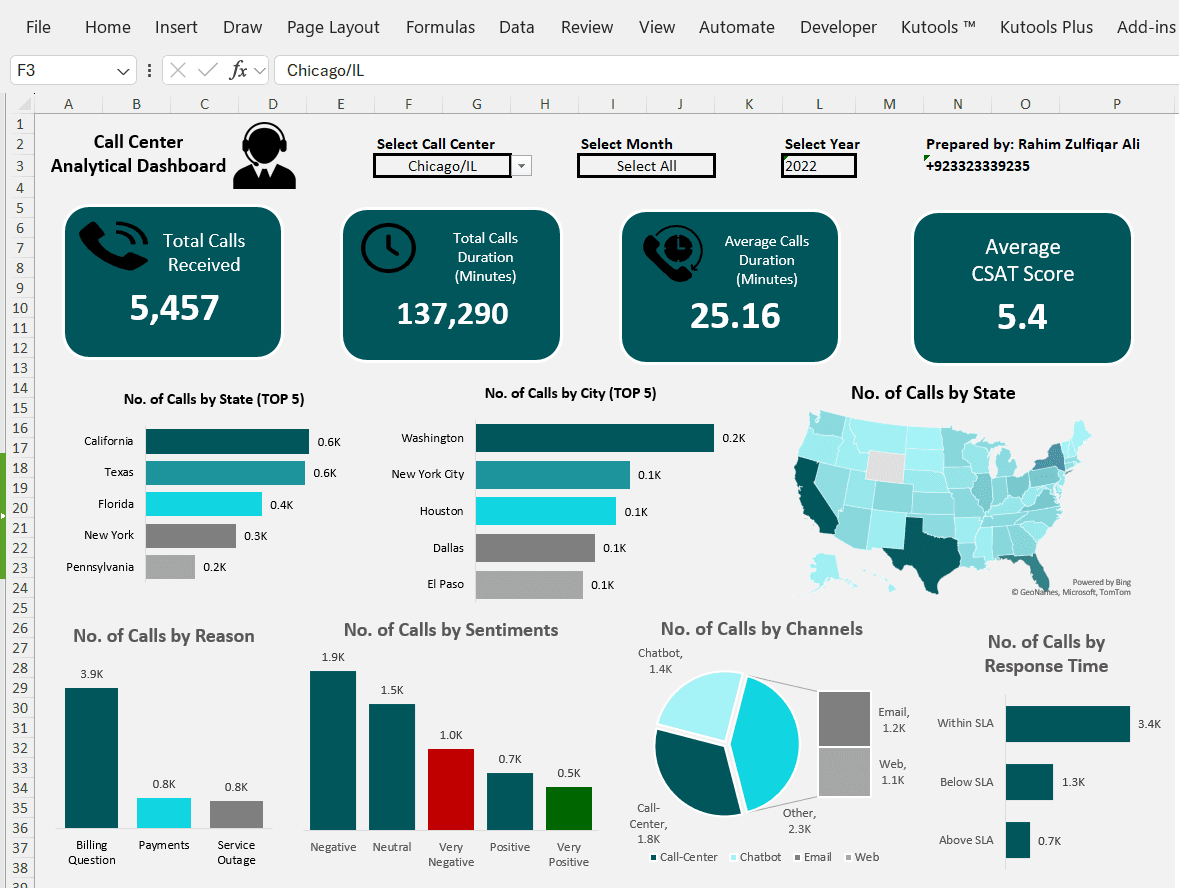Expand the Name Box dropdown arrow
This screenshot has height=888, width=1179.
click(123, 71)
